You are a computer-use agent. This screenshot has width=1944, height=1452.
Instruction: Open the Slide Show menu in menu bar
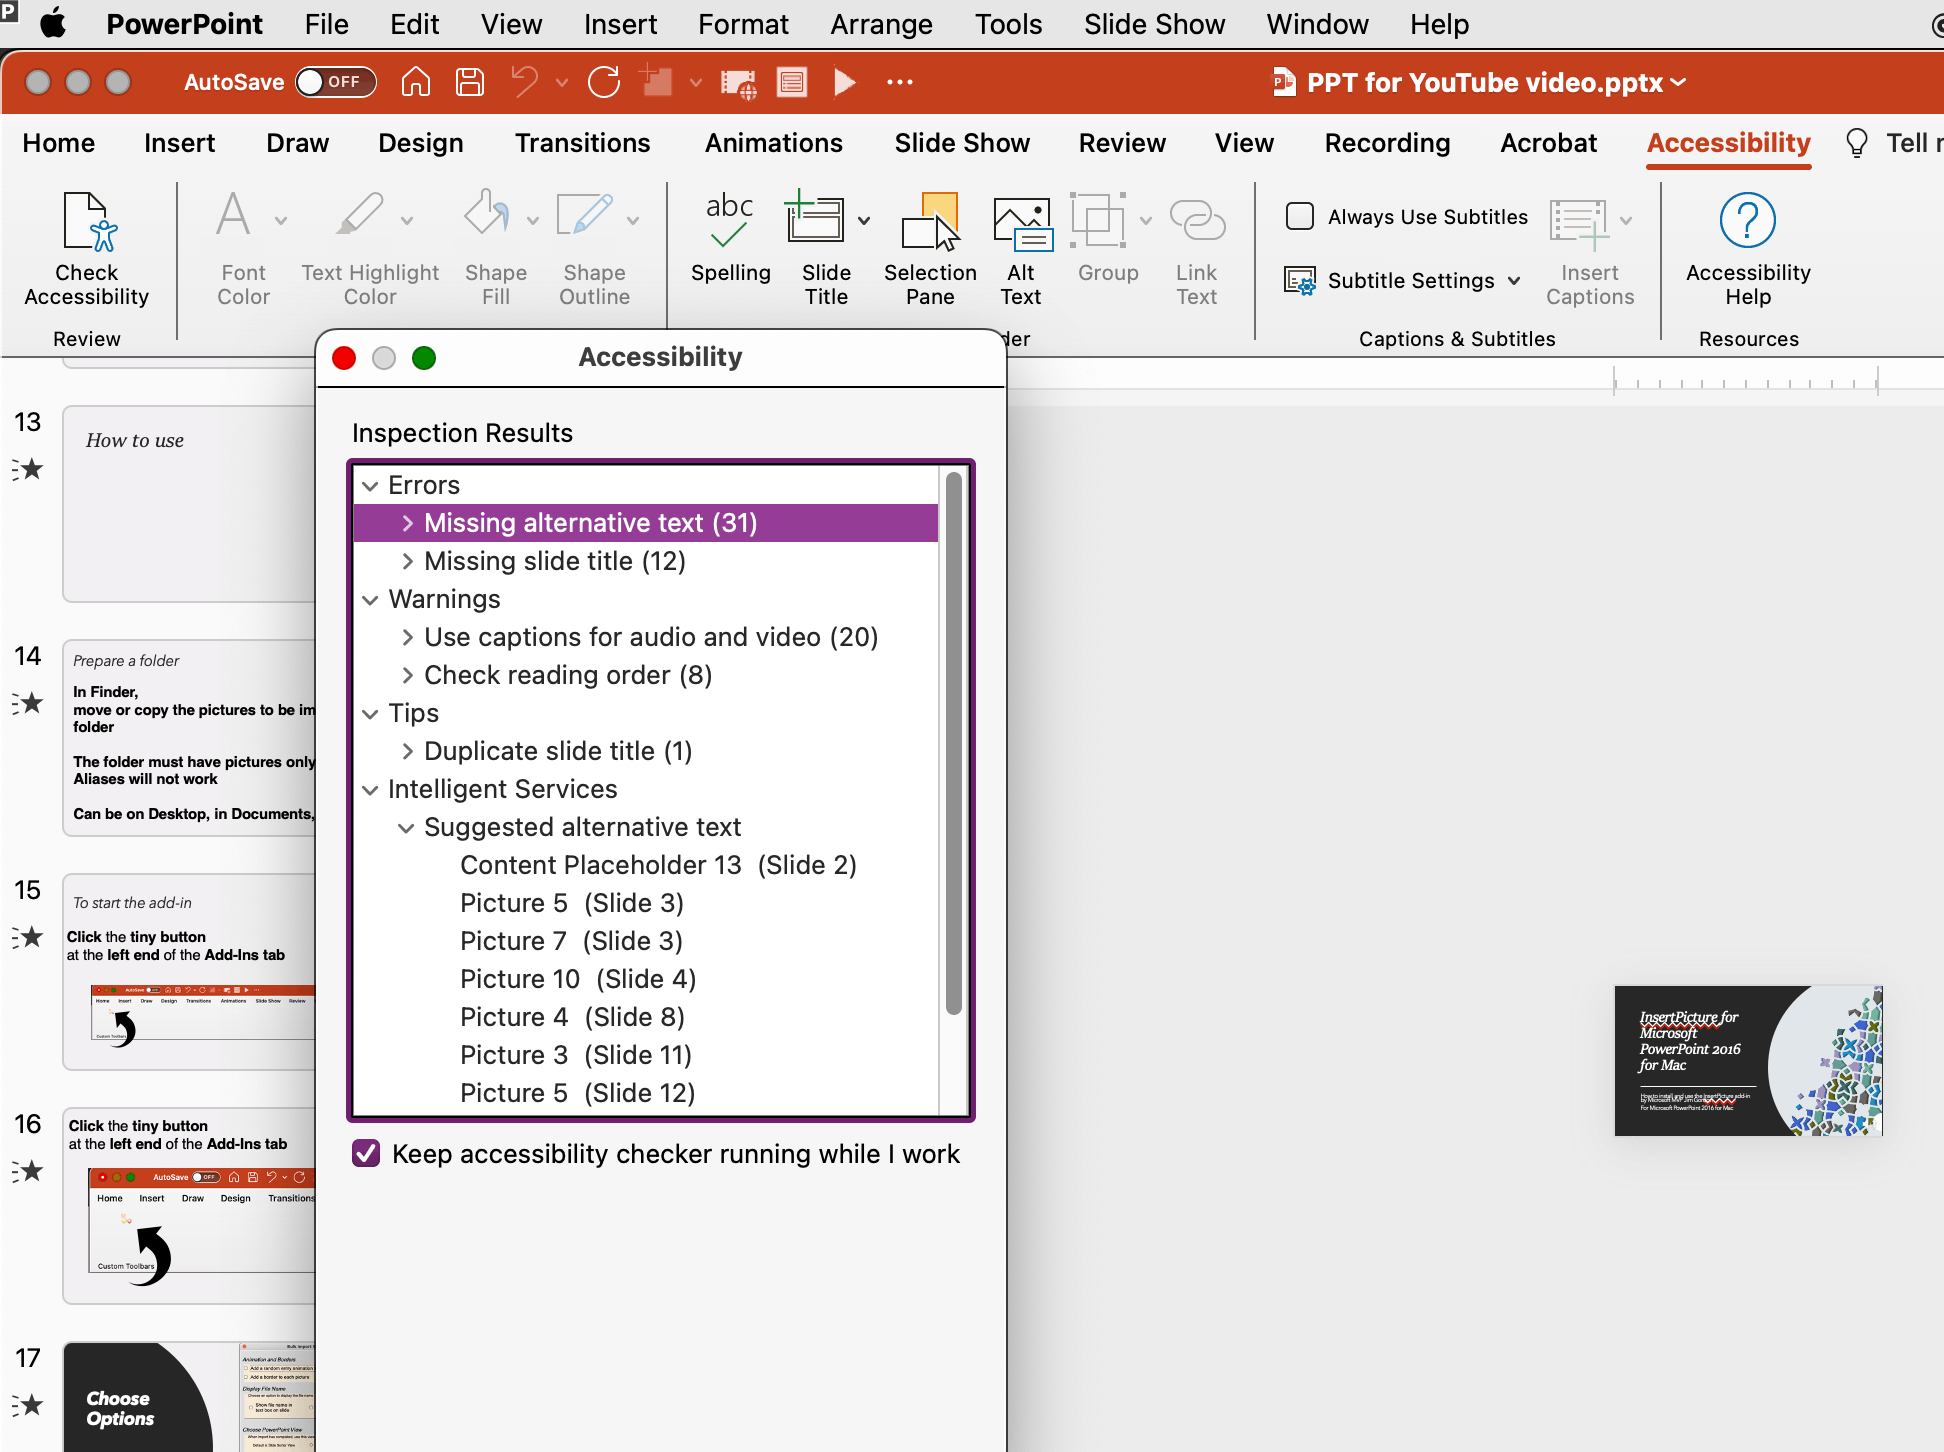1154,24
